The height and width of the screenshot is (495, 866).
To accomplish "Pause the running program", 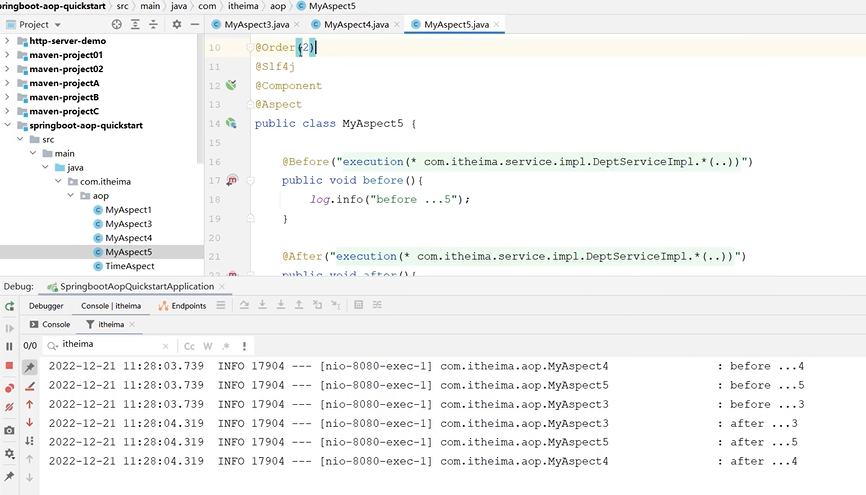I will point(9,346).
